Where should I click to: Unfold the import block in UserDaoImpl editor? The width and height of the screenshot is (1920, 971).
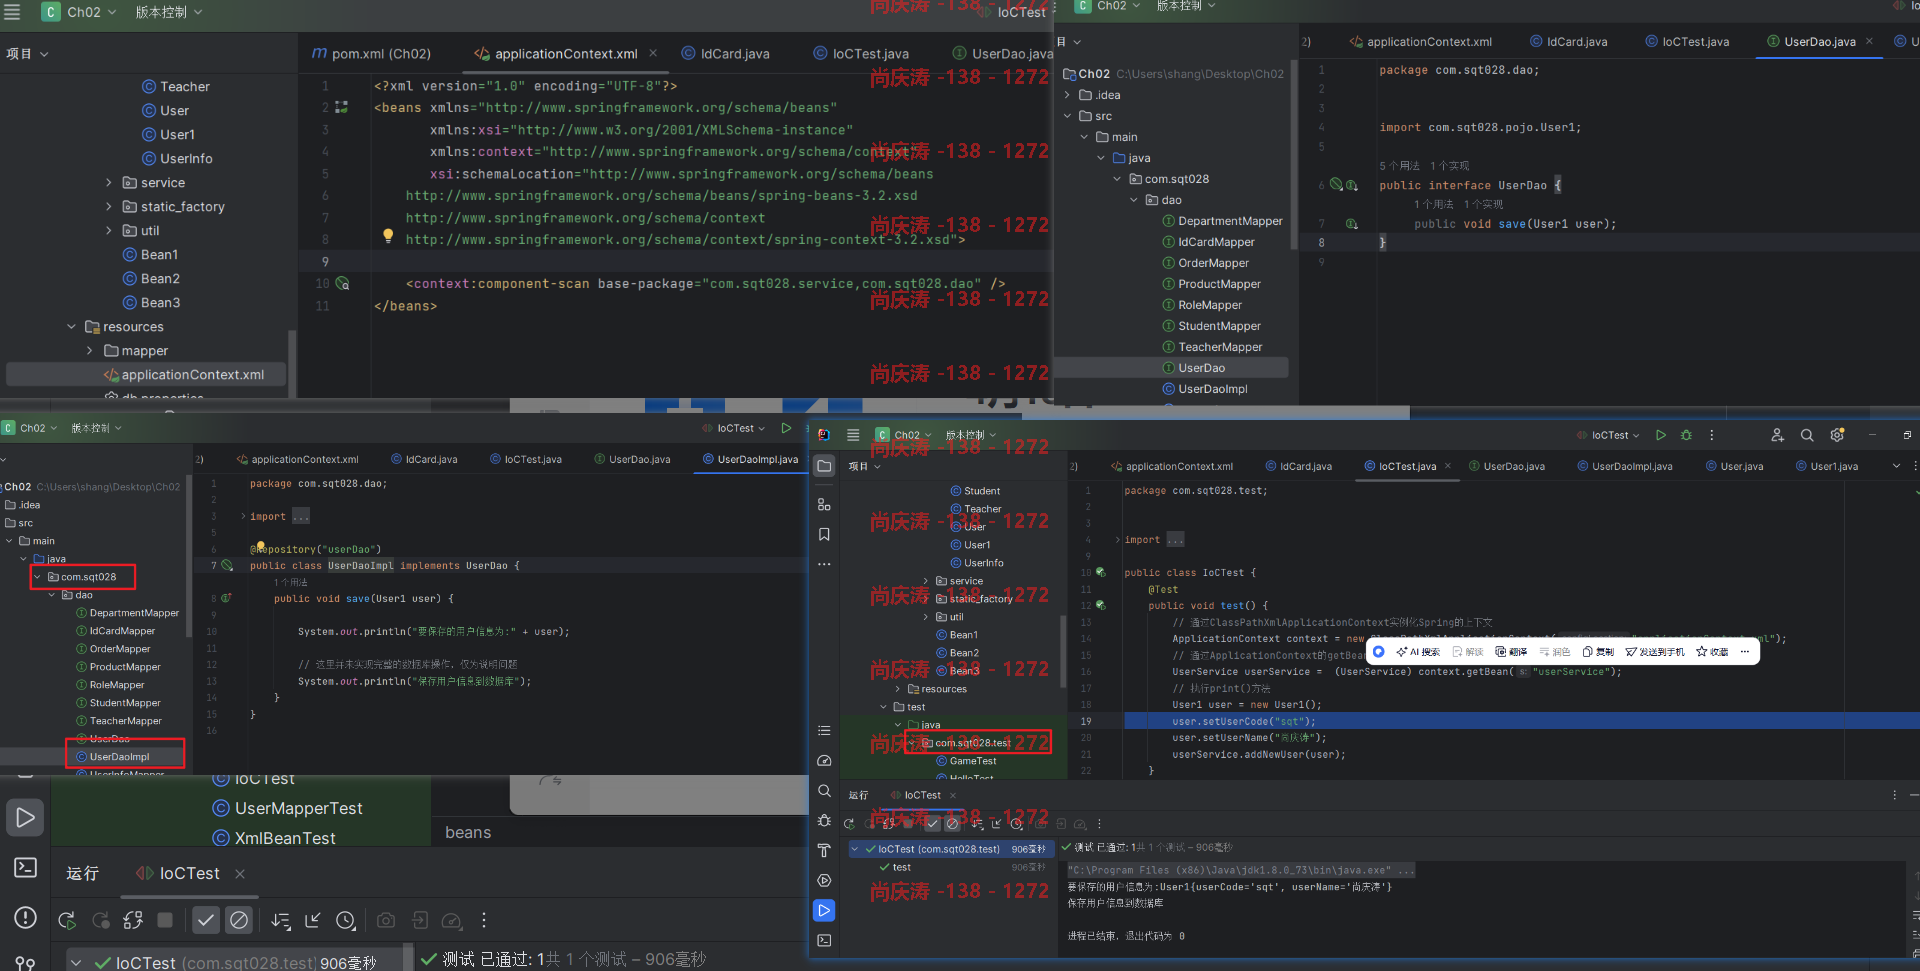pyautogui.click(x=243, y=517)
